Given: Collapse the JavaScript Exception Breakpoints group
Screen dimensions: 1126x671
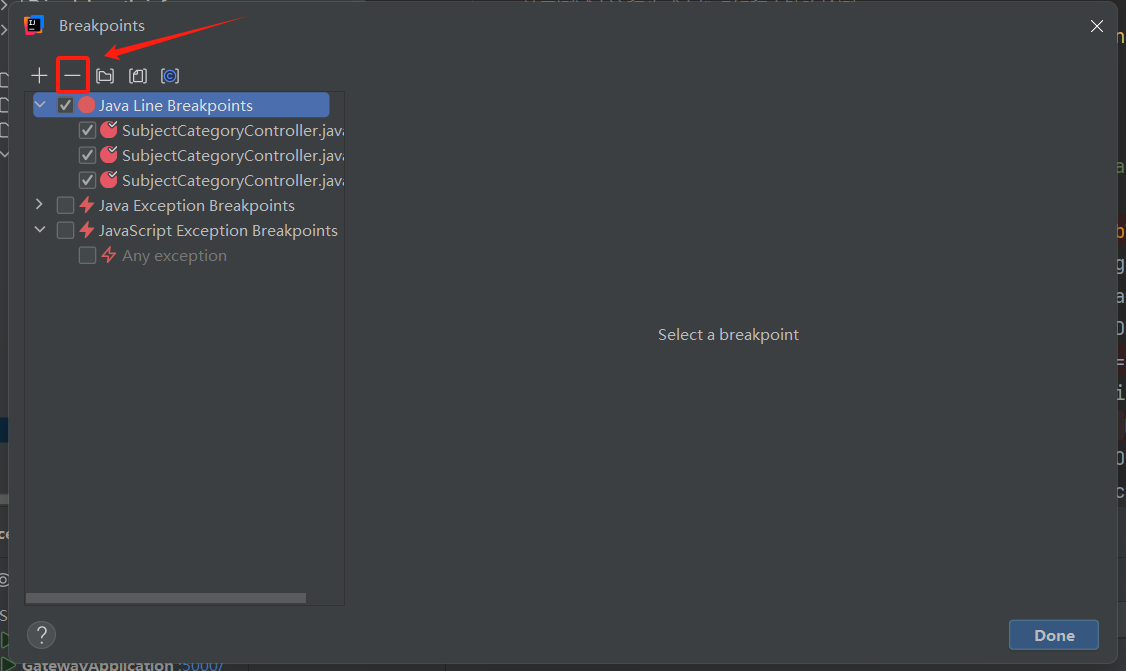Looking at the screenshot, I should (x=40, y=230).
